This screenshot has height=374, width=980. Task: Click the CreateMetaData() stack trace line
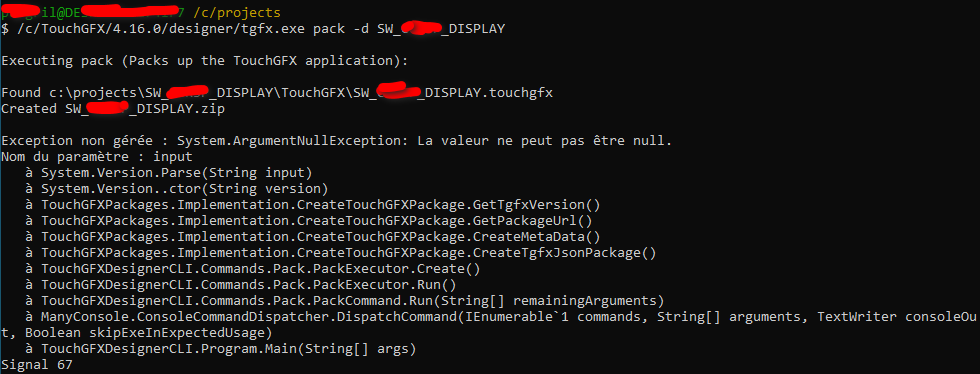313,237
